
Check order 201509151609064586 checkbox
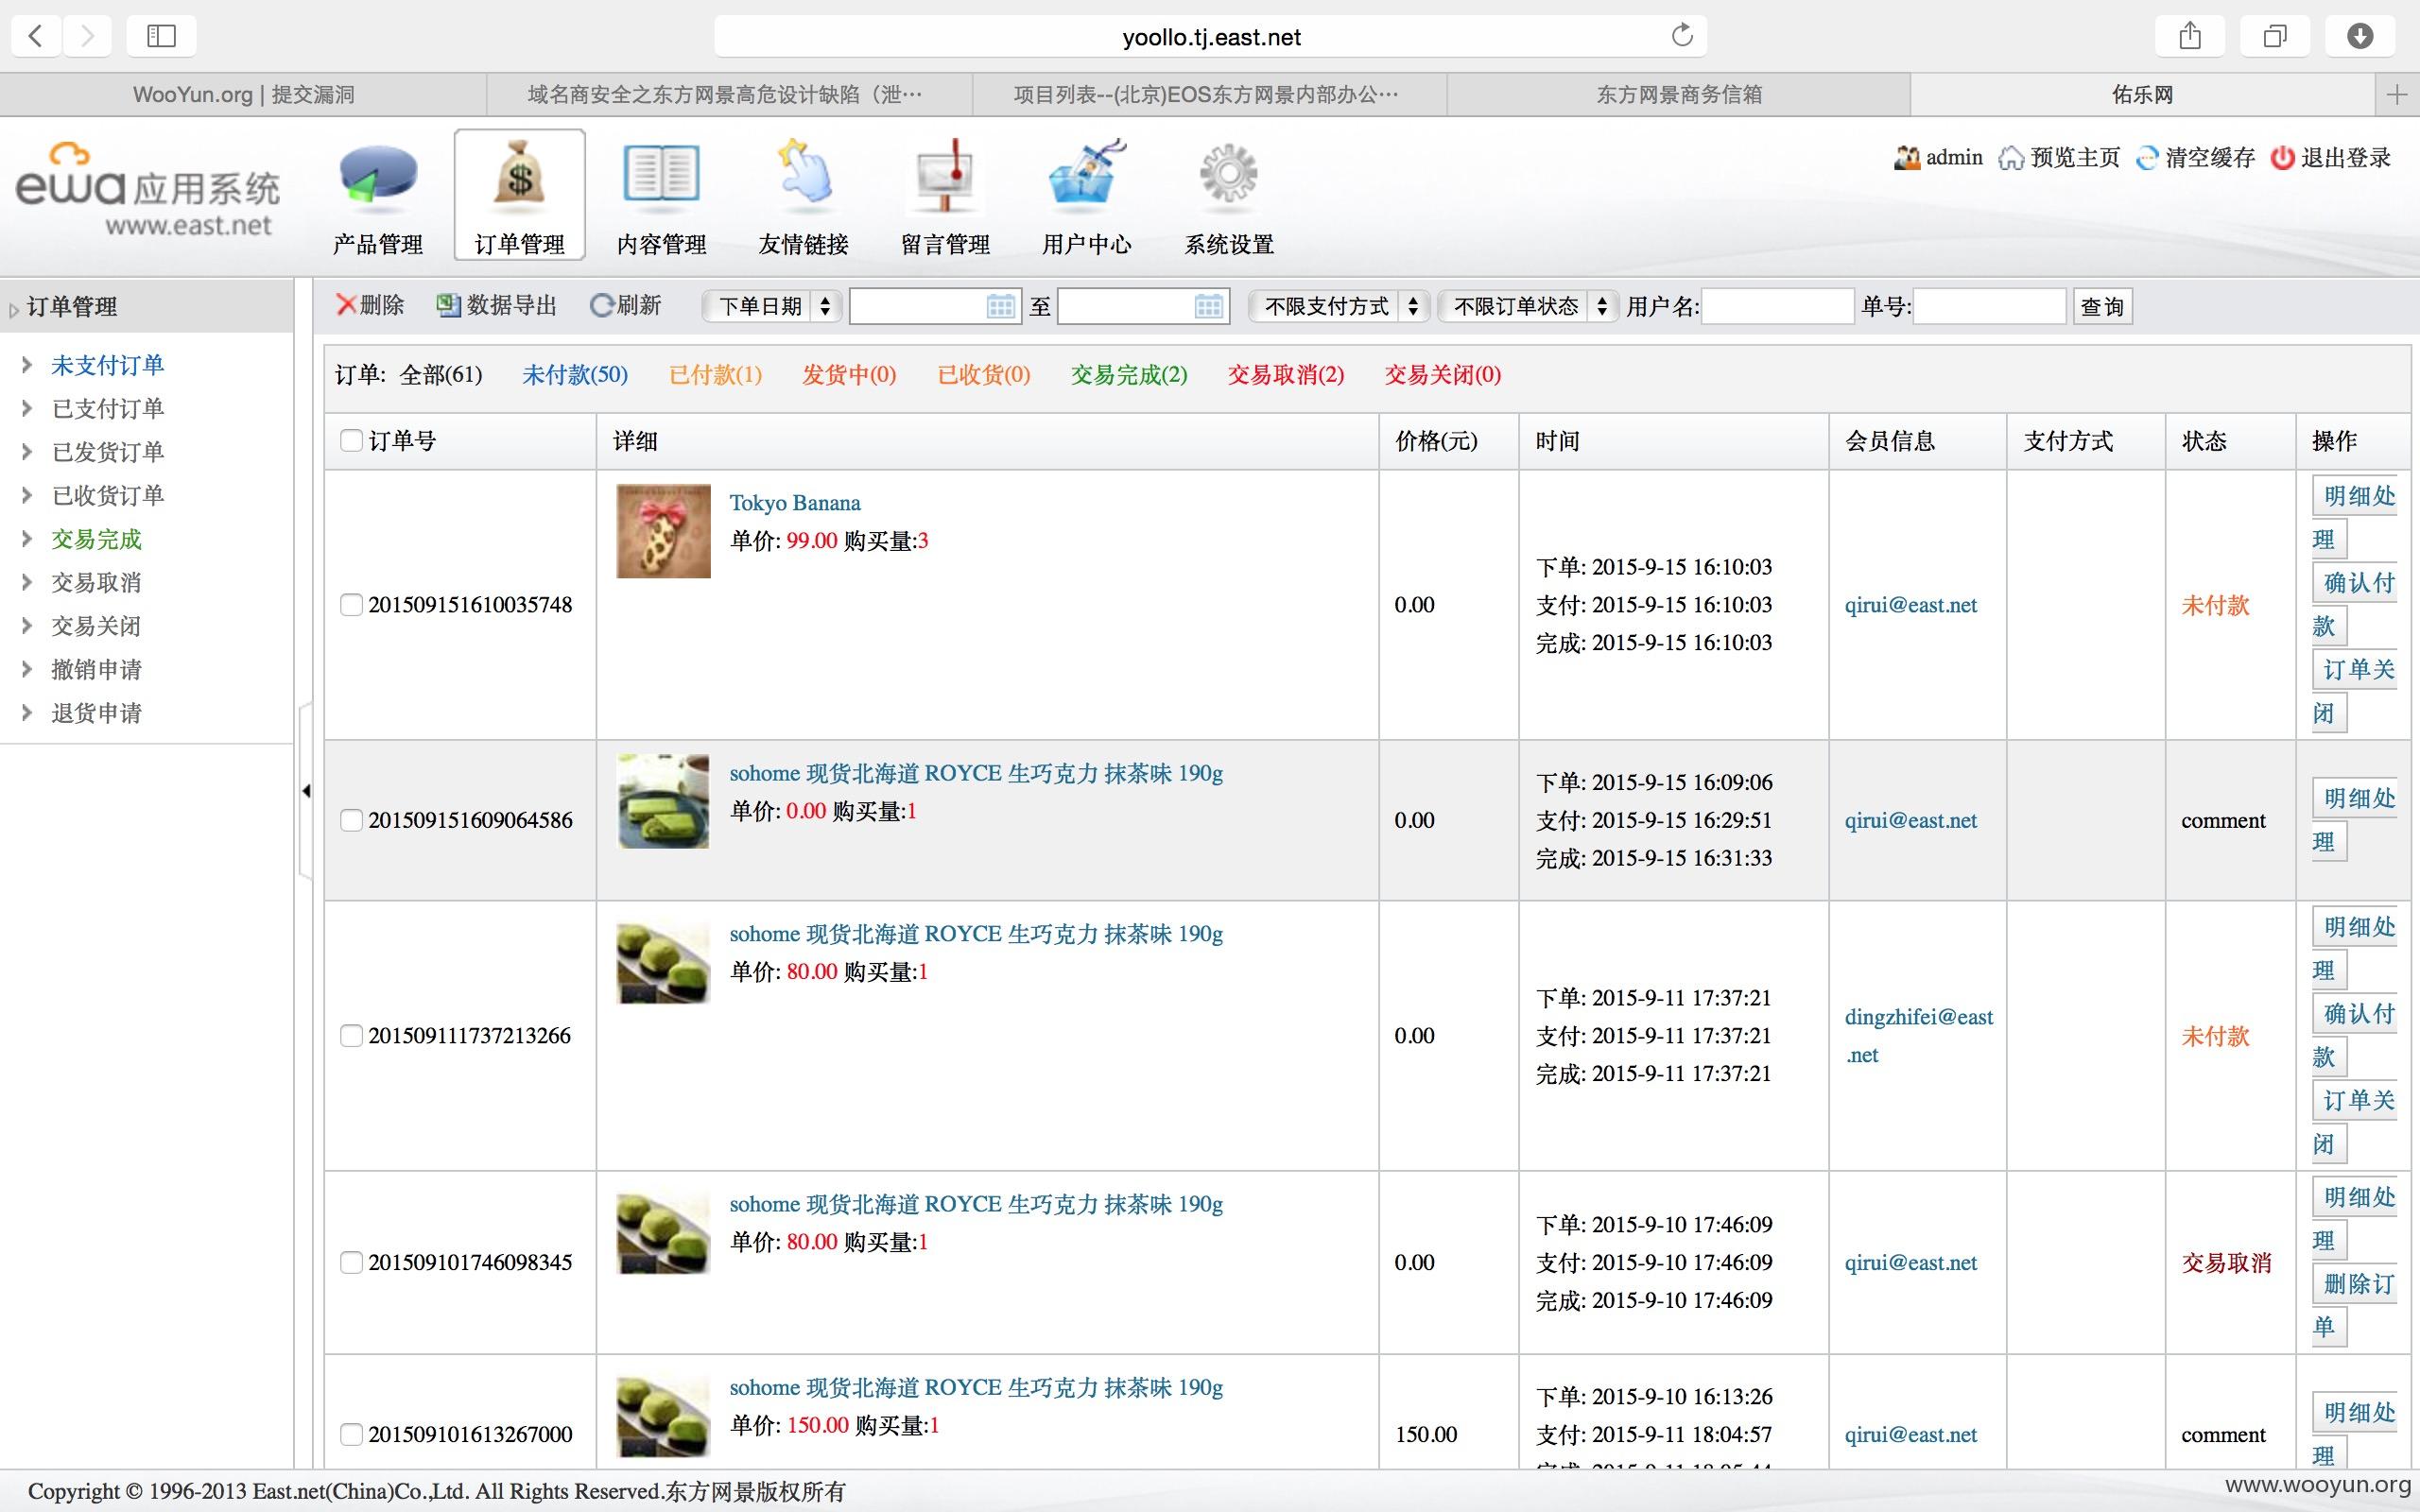(351, 820)
